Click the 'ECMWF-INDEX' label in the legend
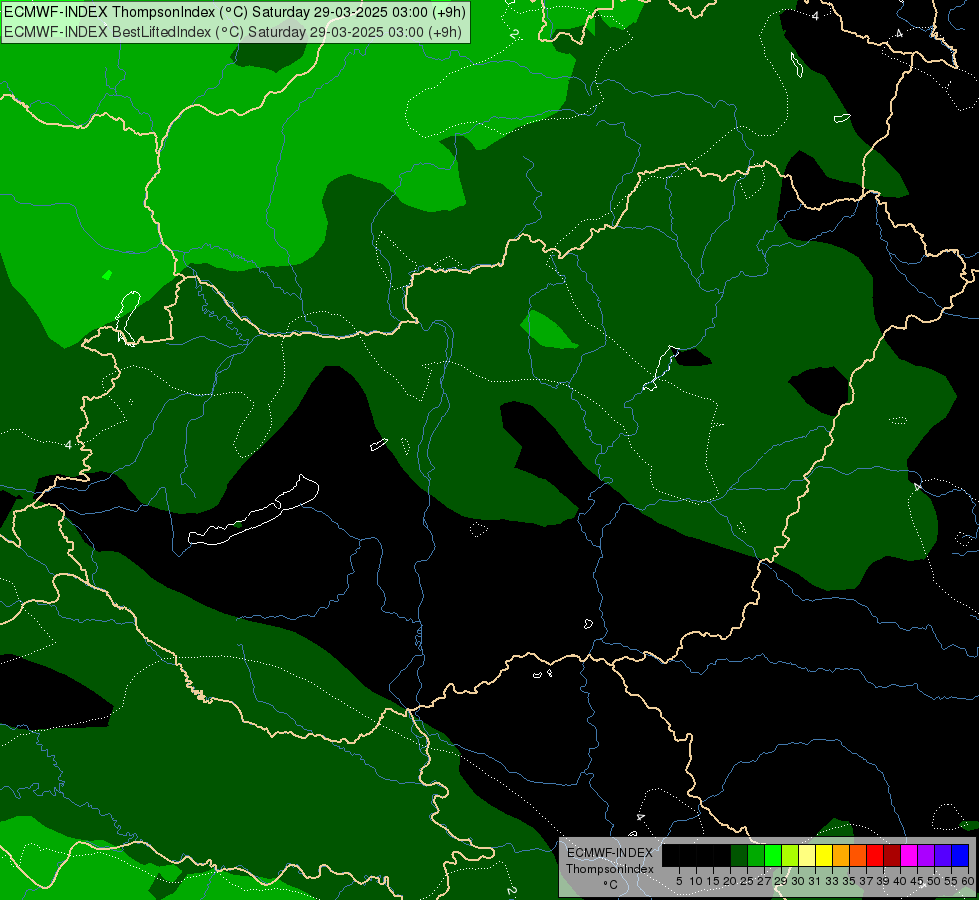Image resolution: width=979 pixels, height=900 pixels. point(610,853)
